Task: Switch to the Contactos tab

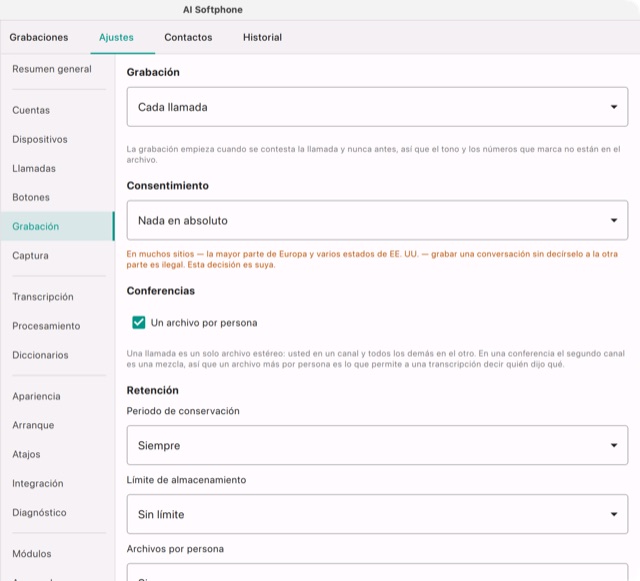Action: (188, 37)
